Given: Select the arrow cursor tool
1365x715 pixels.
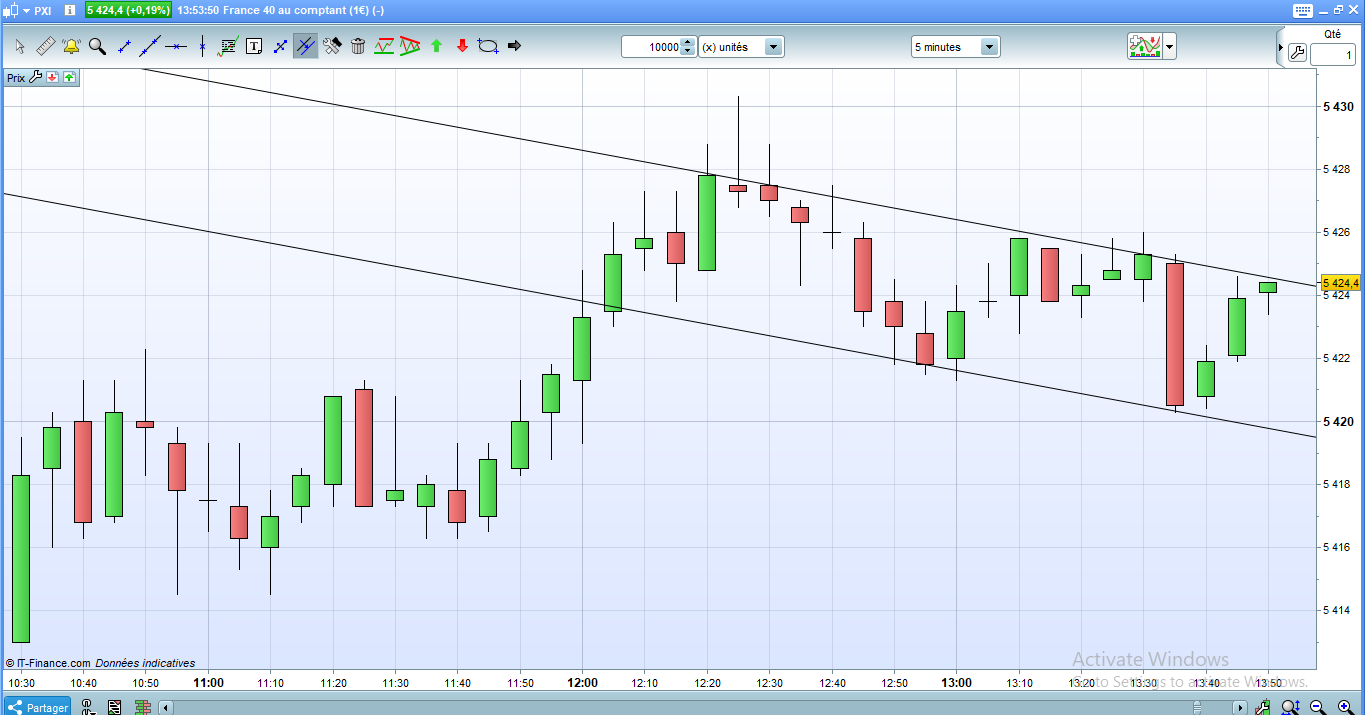Looking at the screenshot, I should pos(19,46).
